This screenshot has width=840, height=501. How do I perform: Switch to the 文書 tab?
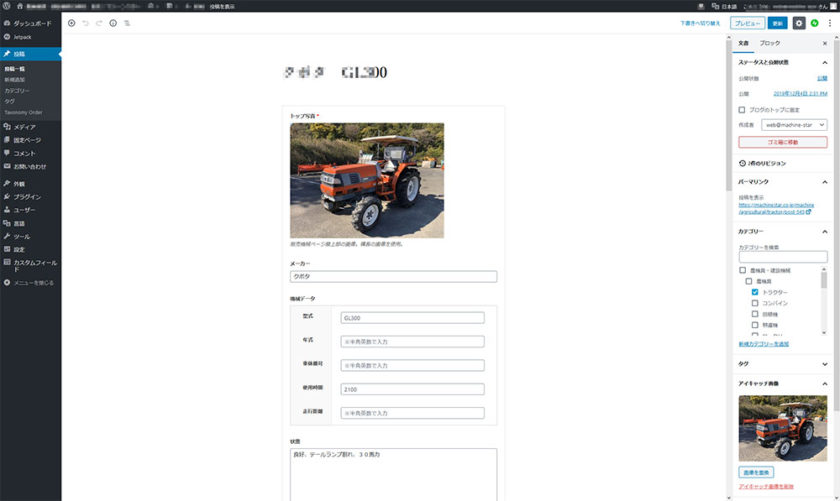(744, 43)
